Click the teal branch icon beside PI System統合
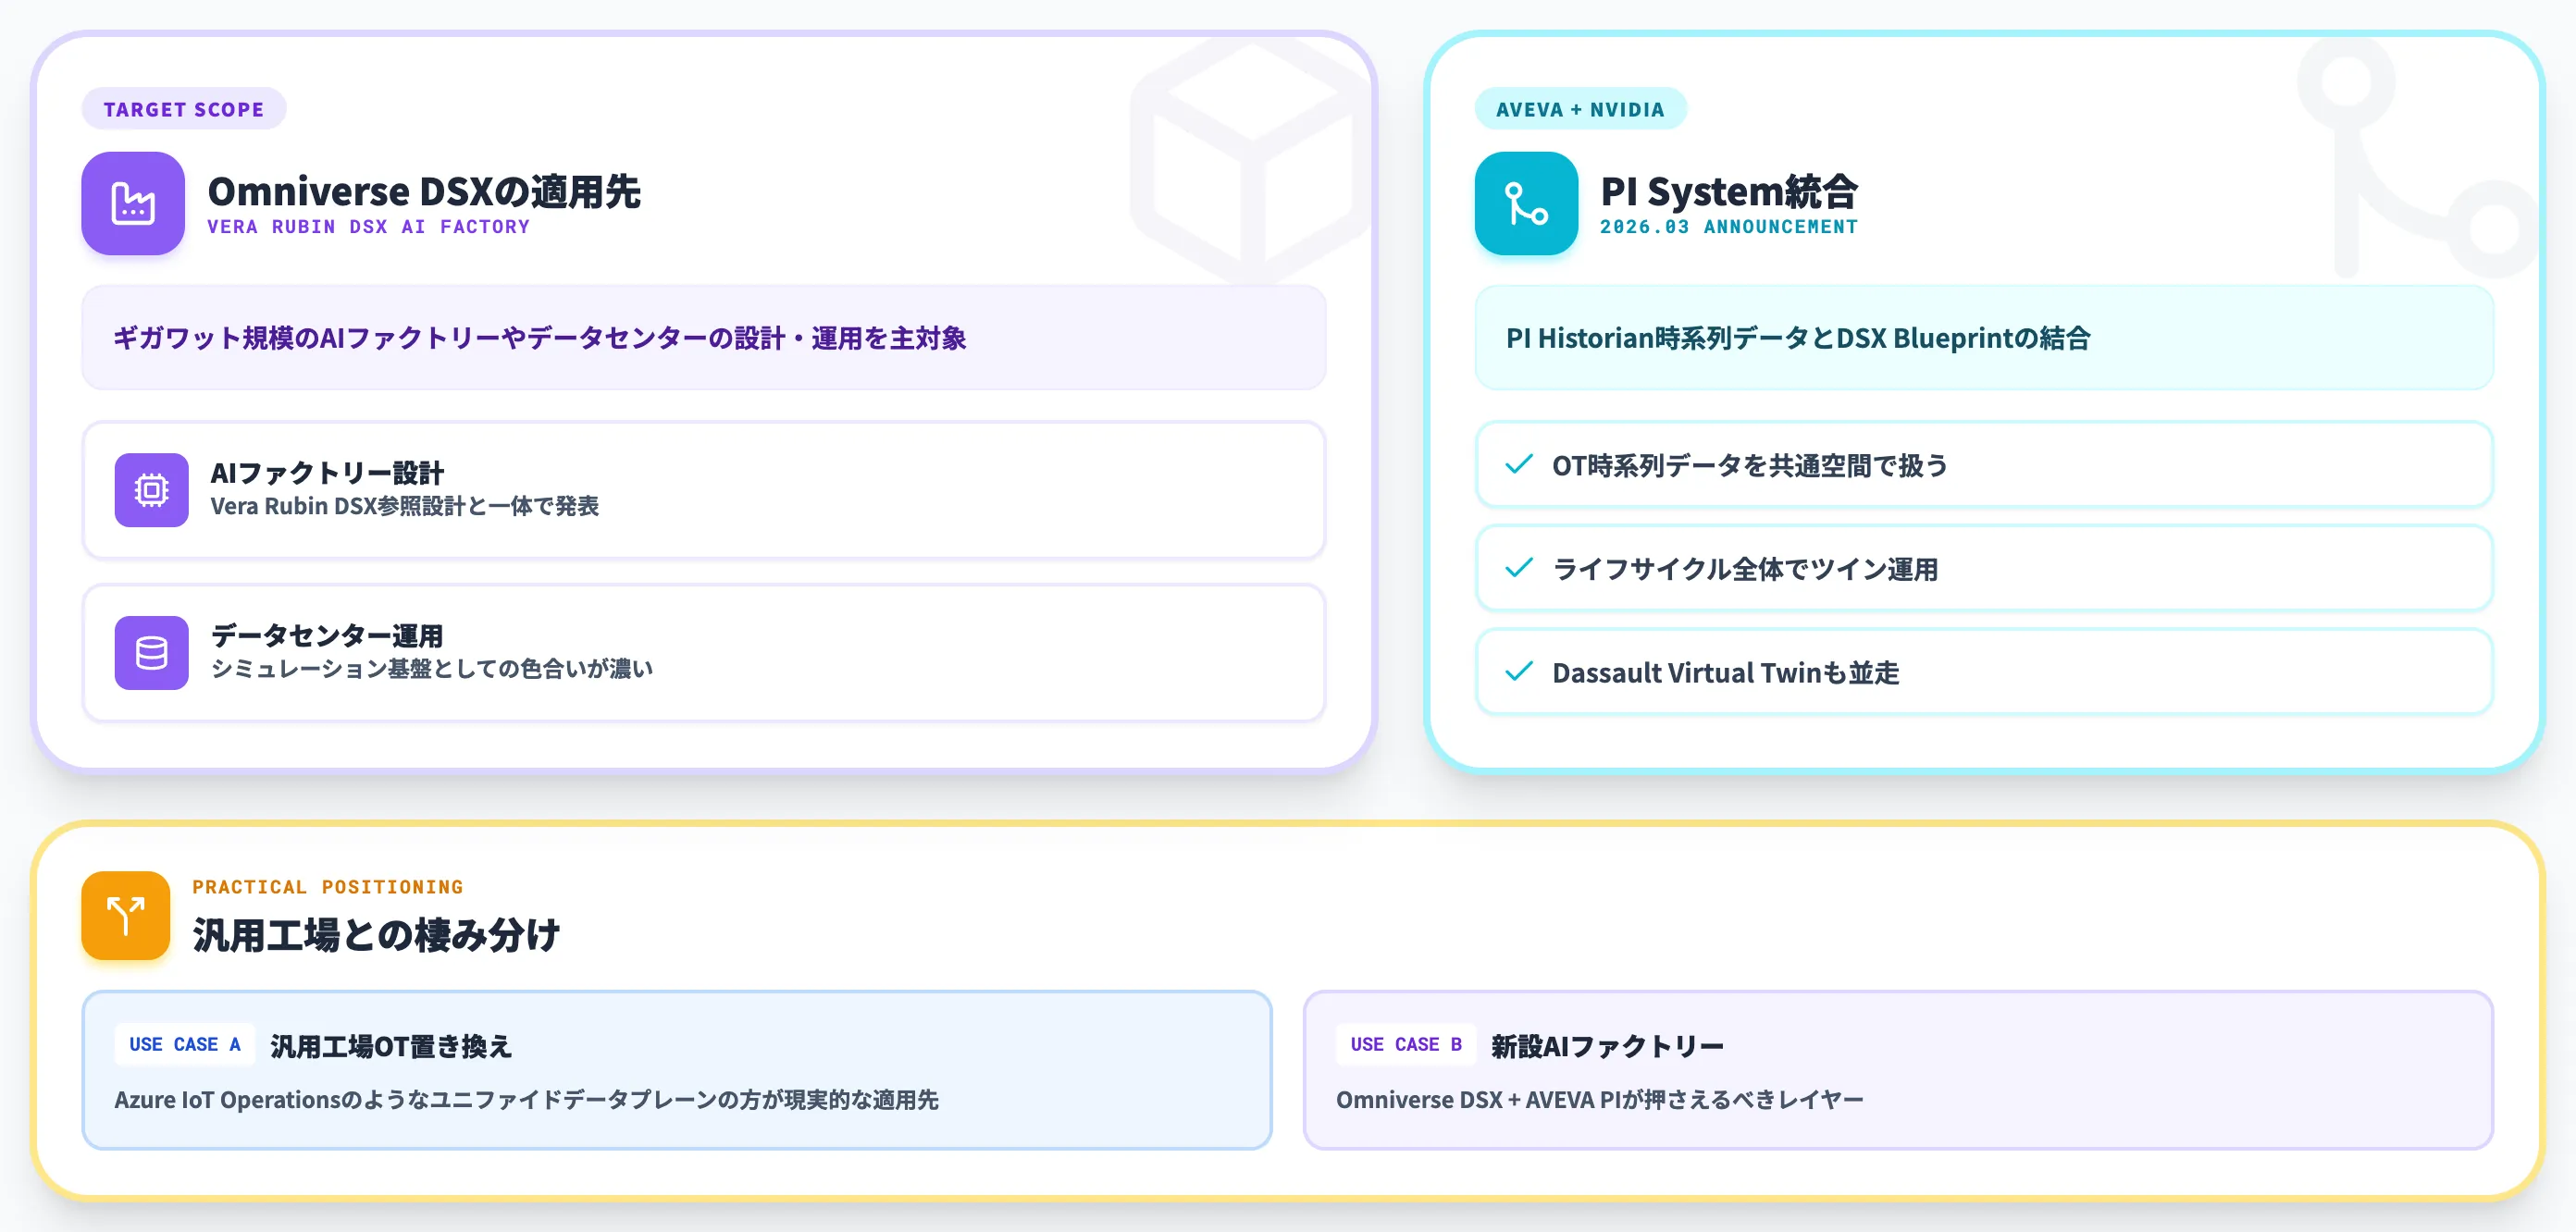 [1526, 203]
